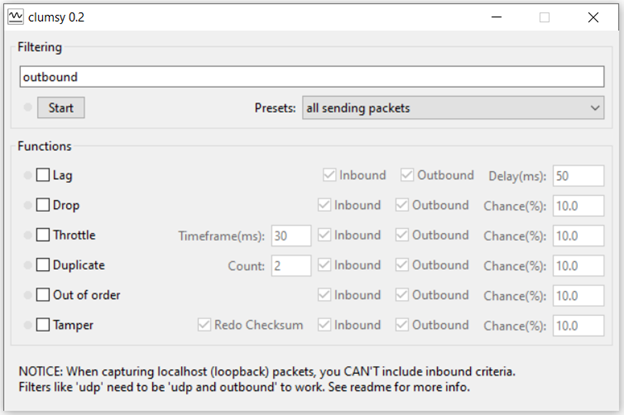Viewport: 624px width, 415px height.
Task: Enable the Lag checkbox
Action: point(43,175)
